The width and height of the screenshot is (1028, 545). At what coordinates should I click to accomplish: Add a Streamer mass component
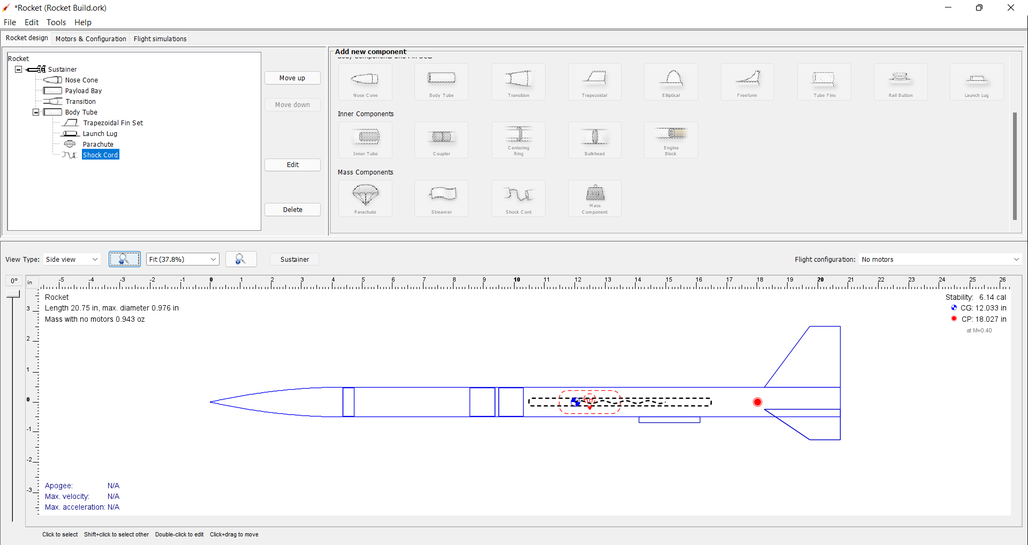[442, 198]
